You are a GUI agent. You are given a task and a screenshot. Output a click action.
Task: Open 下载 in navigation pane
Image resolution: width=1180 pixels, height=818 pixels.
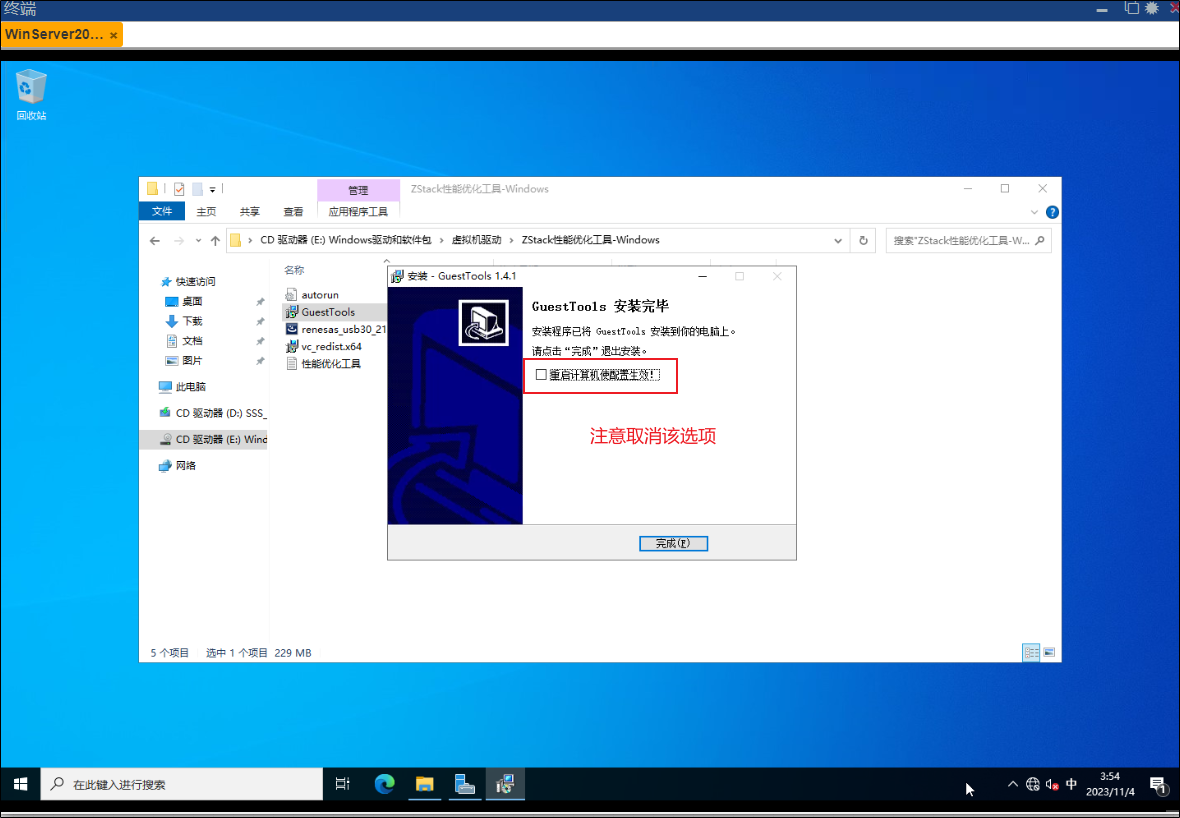[x=184, y=321]
